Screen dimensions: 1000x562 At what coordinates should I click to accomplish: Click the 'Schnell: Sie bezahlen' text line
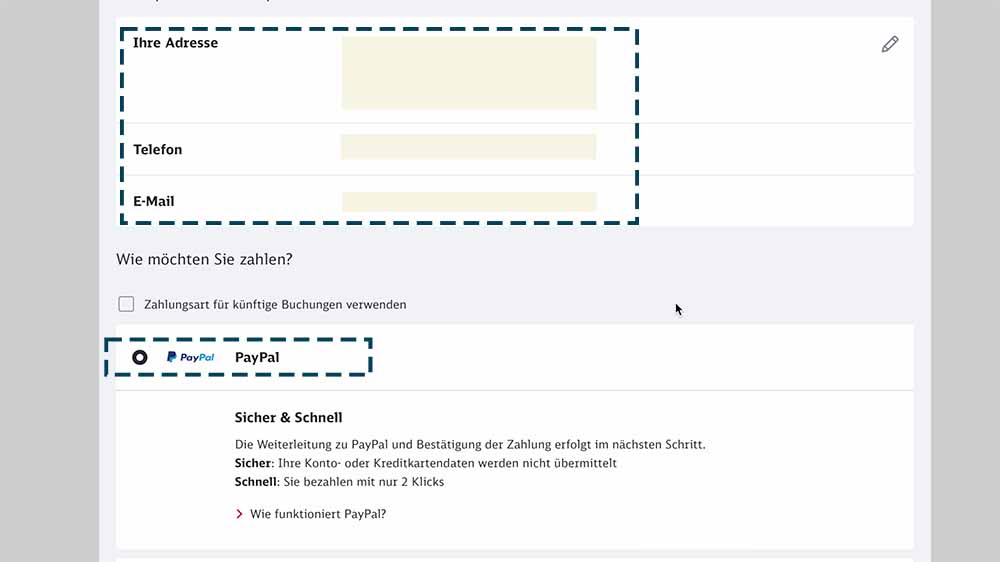tap(339, 481)
